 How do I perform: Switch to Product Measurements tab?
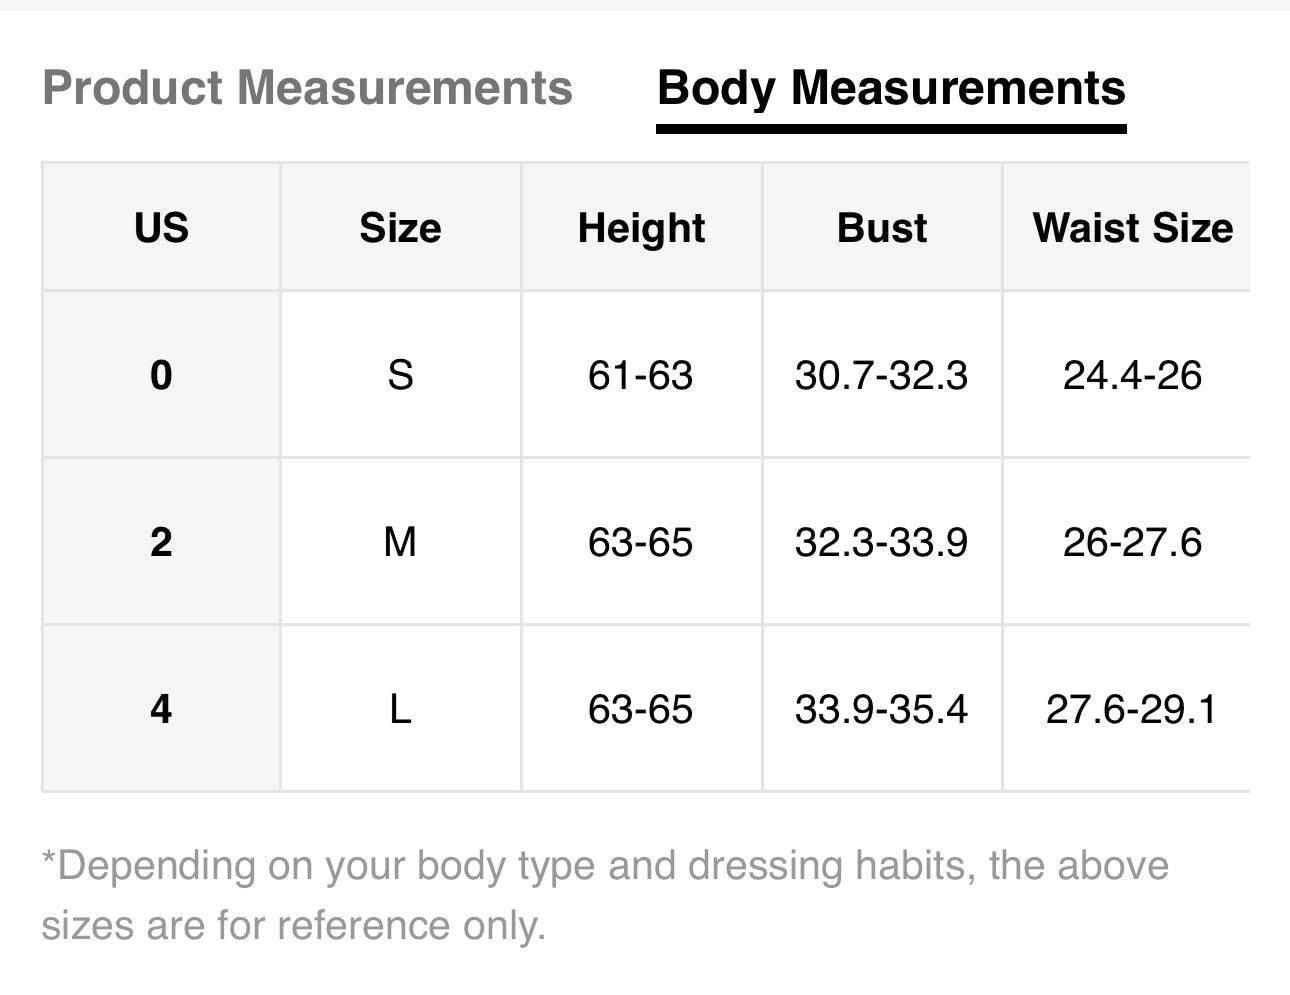[307, 88]
